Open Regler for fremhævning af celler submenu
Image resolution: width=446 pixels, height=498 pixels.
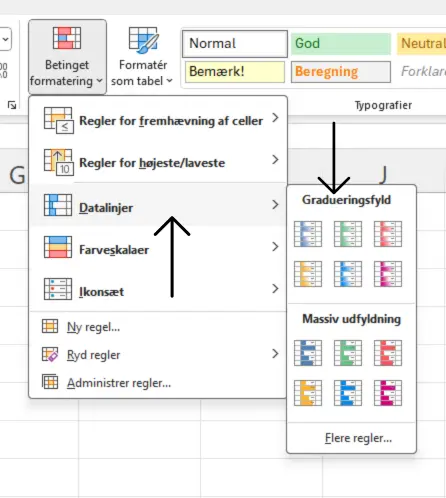(159, 120)
